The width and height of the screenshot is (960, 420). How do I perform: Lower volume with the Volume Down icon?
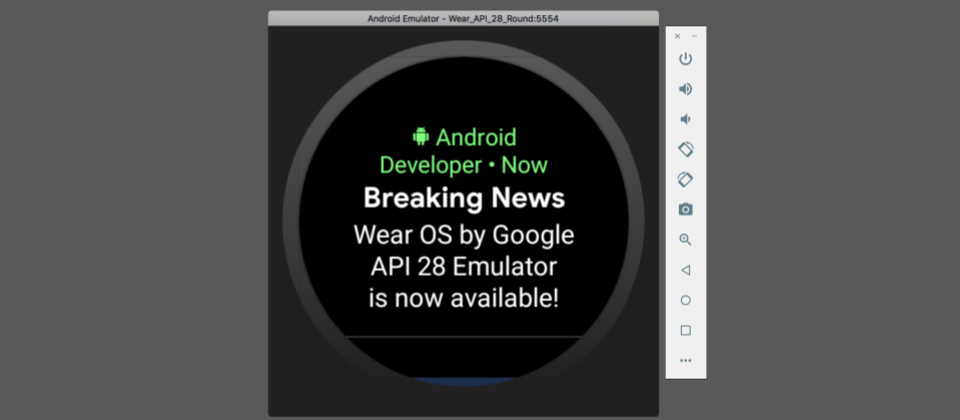[685, 119]
